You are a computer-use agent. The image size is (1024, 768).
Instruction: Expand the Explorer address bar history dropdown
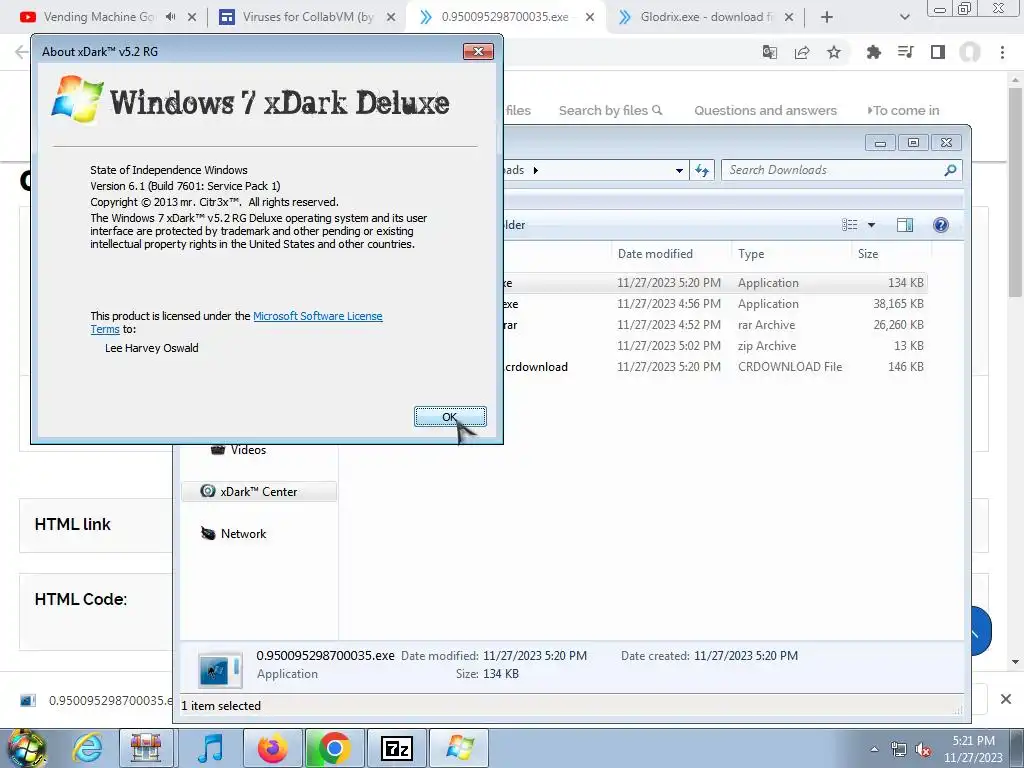pyautogui.click(x=679, y=170)
